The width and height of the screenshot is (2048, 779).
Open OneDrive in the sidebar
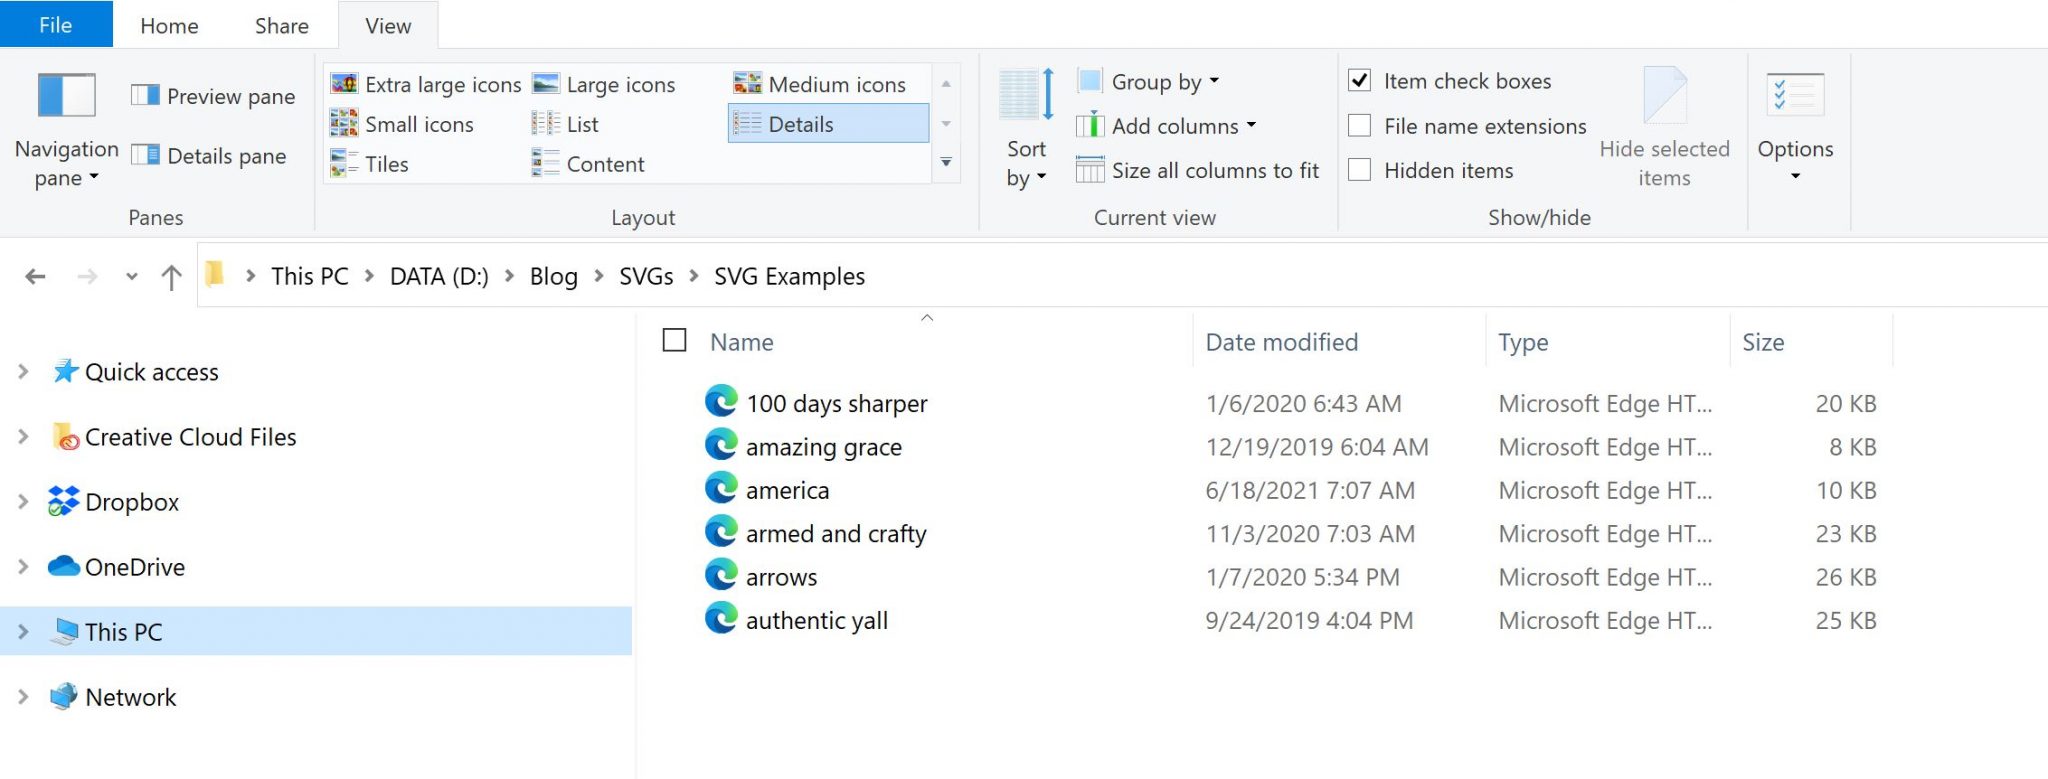coord(116,567)
